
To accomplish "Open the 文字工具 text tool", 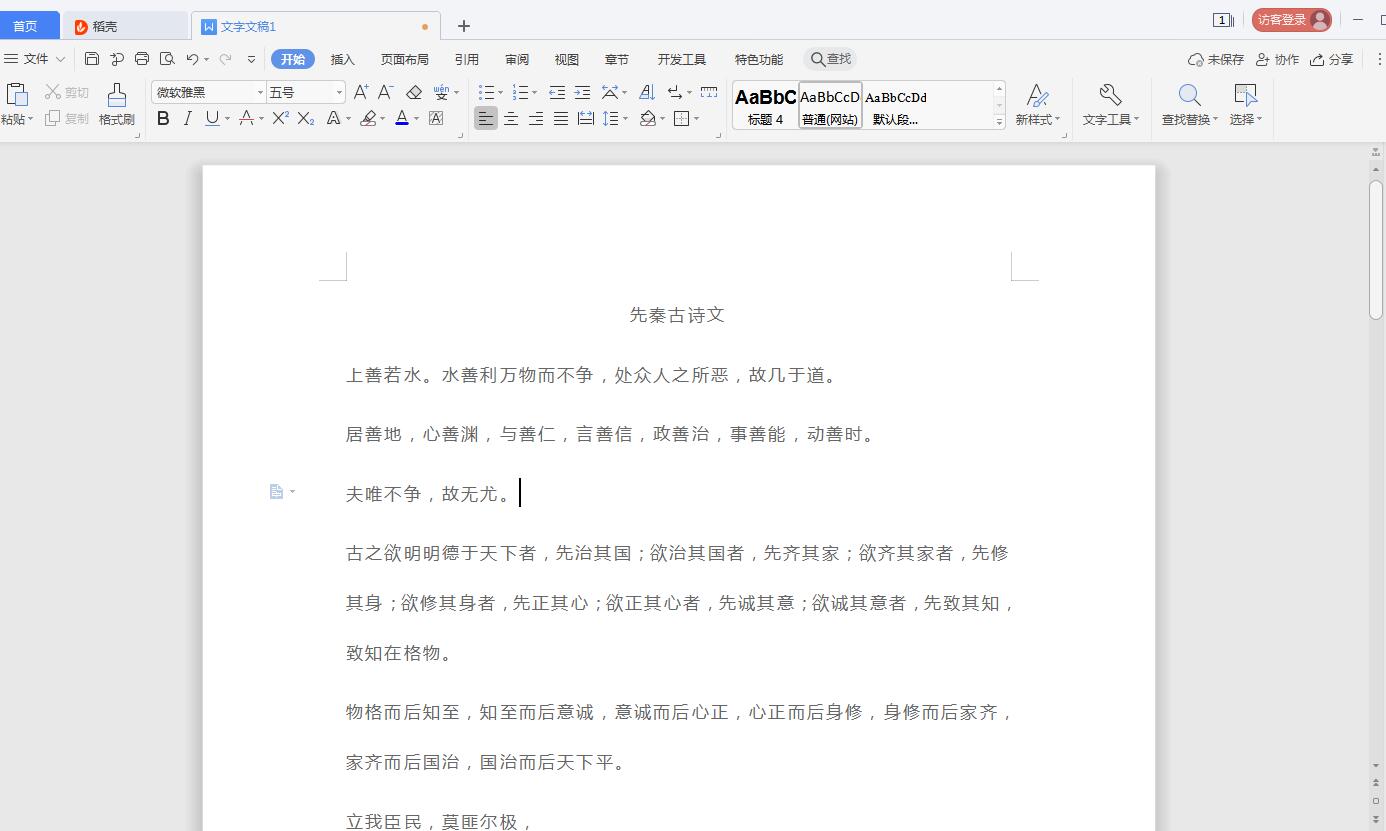I will (x=1110, y=105).
